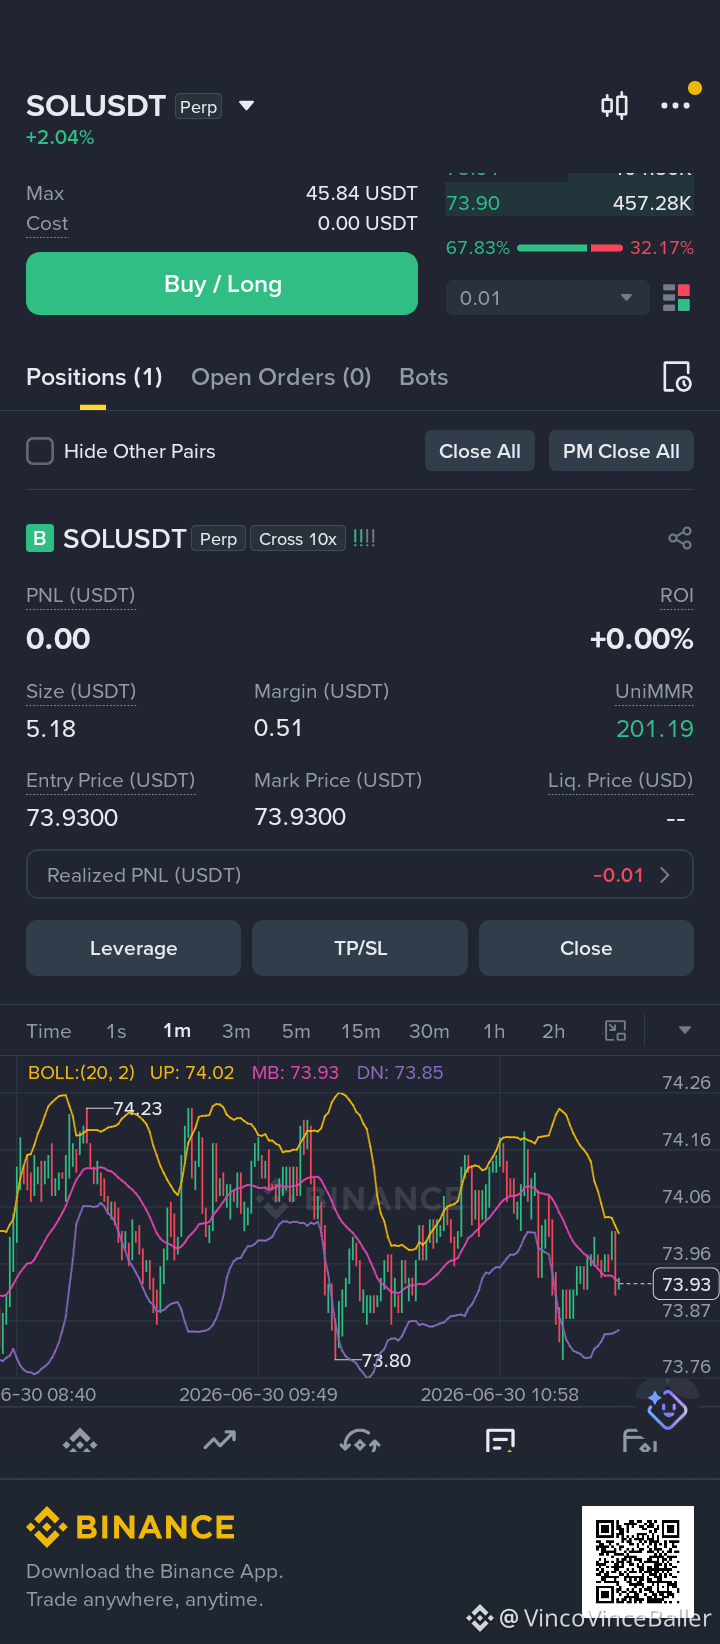Screen dimensions: 720x1644
Task: Open the chart layout settings icon
Action: [616, 1031]
